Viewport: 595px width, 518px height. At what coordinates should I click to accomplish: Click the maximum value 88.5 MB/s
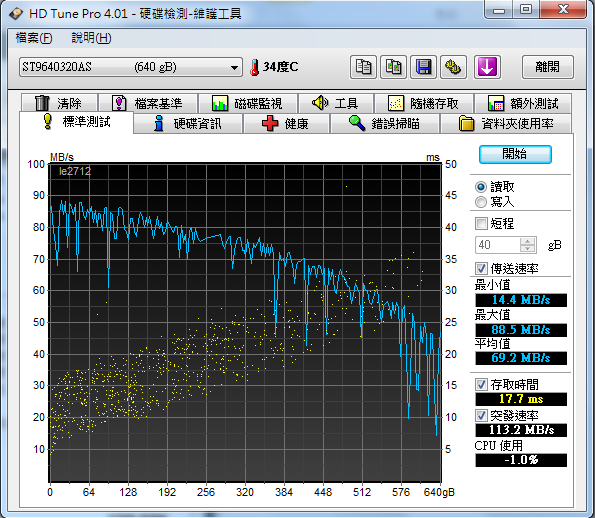tap(521, 330)
